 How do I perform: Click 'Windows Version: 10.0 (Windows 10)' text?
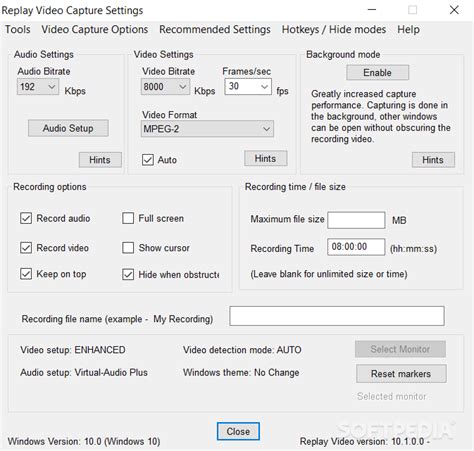click(84, 441)
